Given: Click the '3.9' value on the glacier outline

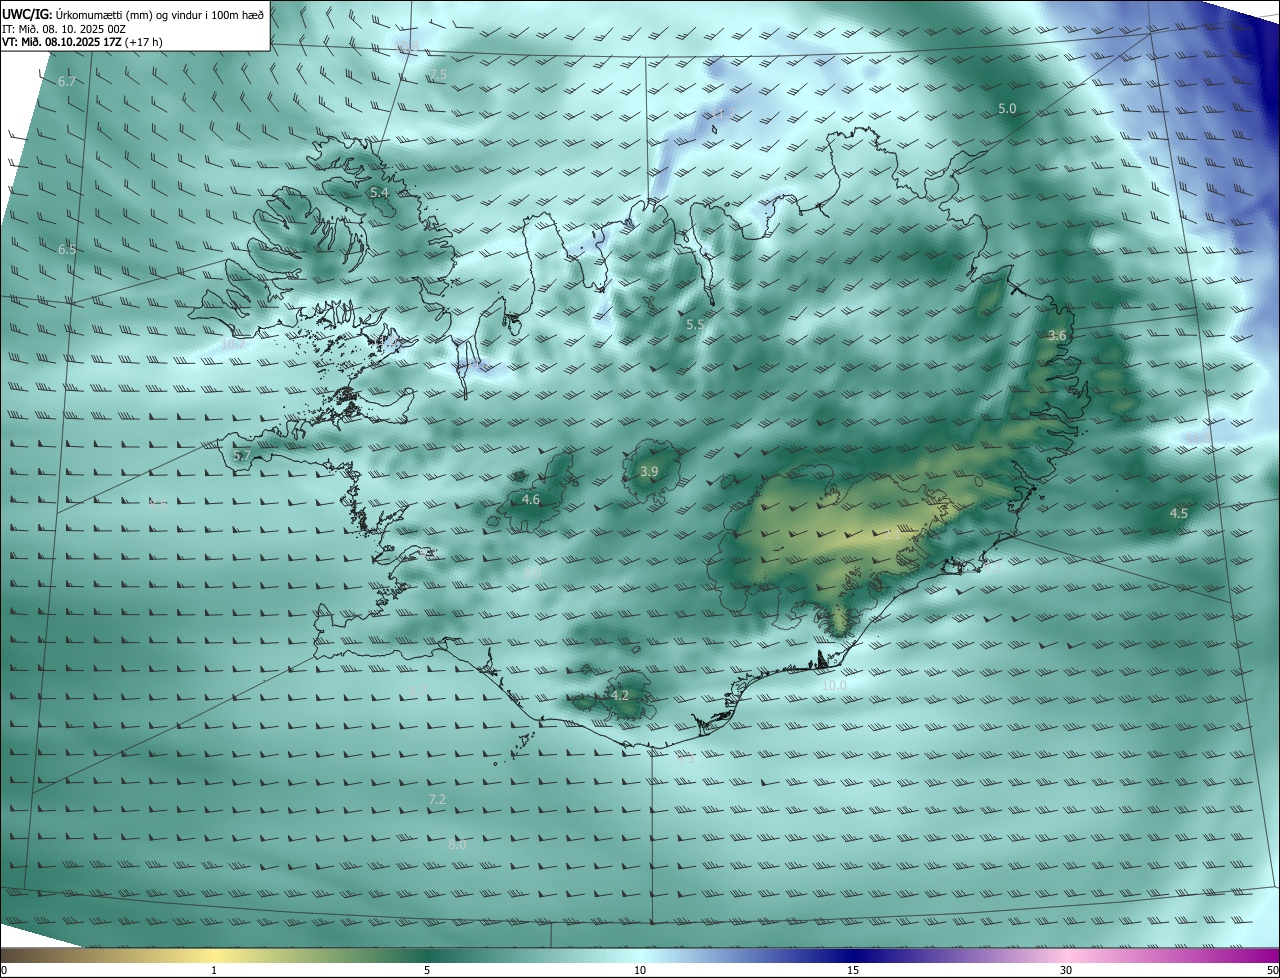Looking at the screenshot, I should (648, 471).
